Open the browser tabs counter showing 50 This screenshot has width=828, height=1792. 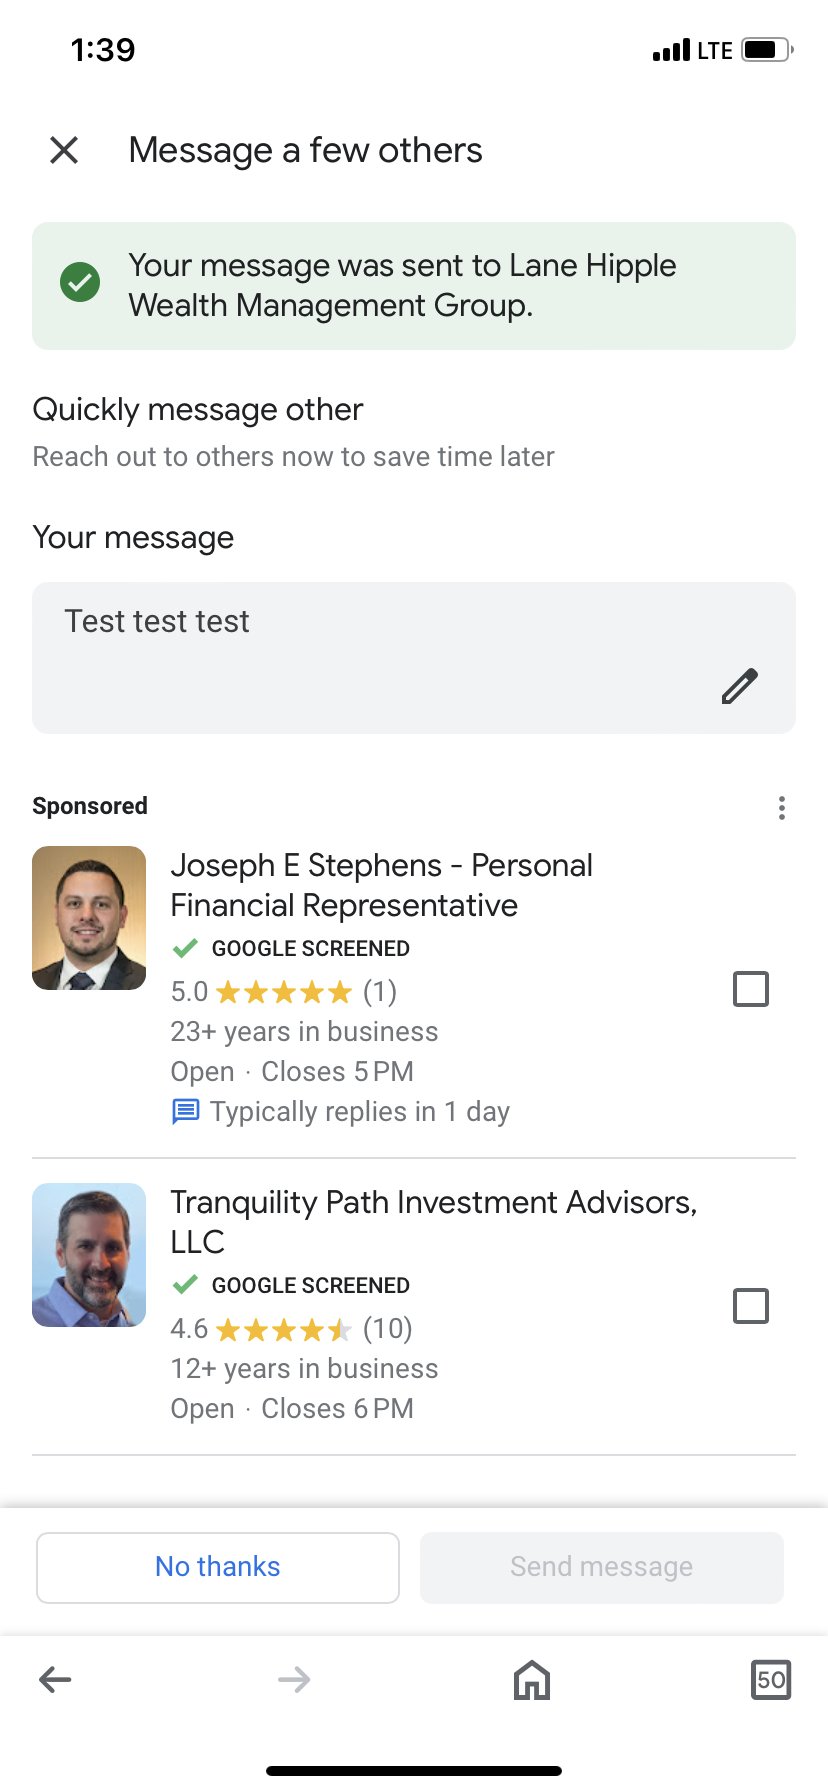point(771,1679)
